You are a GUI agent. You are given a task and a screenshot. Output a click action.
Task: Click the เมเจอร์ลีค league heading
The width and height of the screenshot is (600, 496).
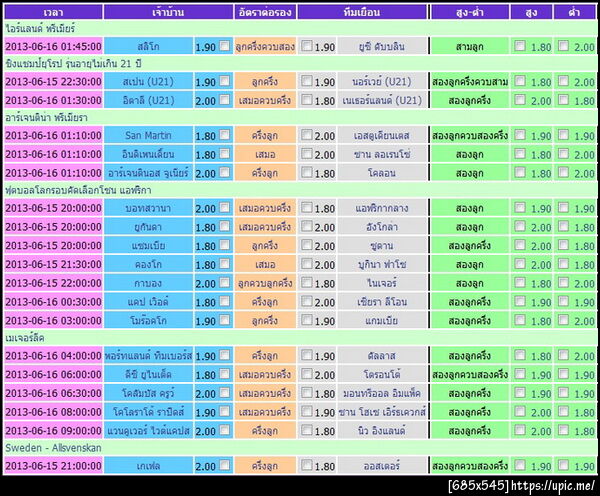(x=25, y=338)
